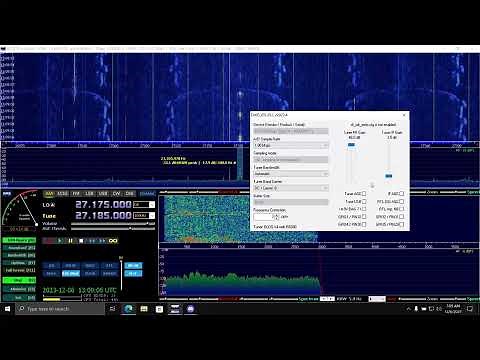Click the S-meter gauge
Viewport: 480px width, 360px height.
(20, 208)
